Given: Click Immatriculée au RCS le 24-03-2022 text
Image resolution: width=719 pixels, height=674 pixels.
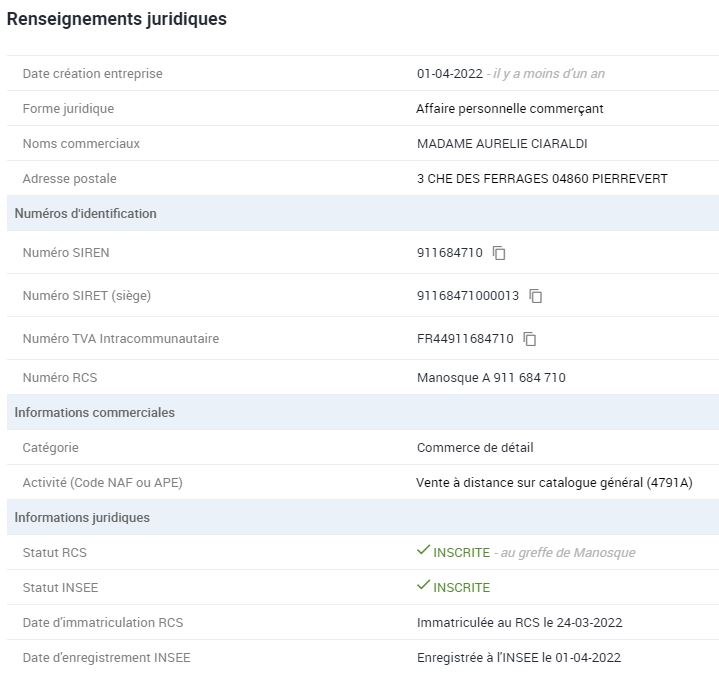Looking at the screenshot, I should coord(519,623).
